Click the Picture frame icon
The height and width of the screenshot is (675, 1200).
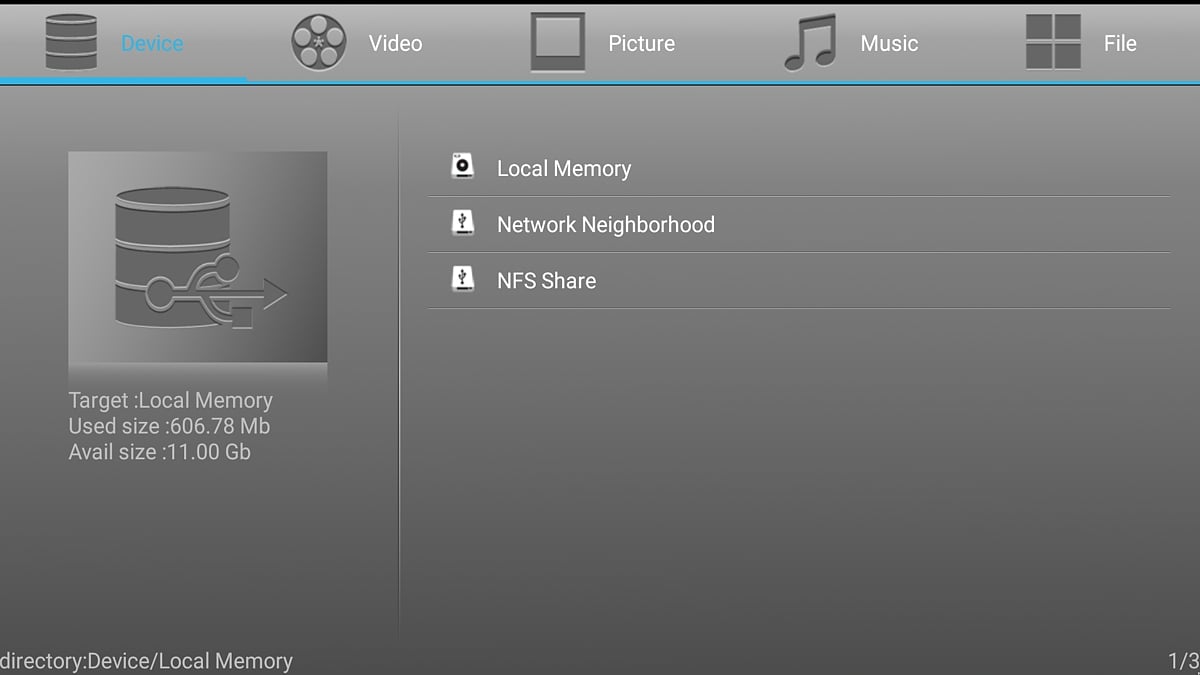point(557,43)
